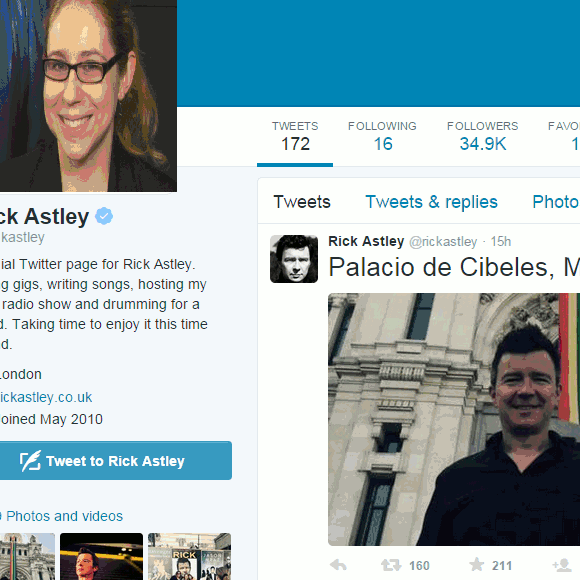Enlarge the Palacio de Cibeles tweet photo
580x580 pixels.
454,419
